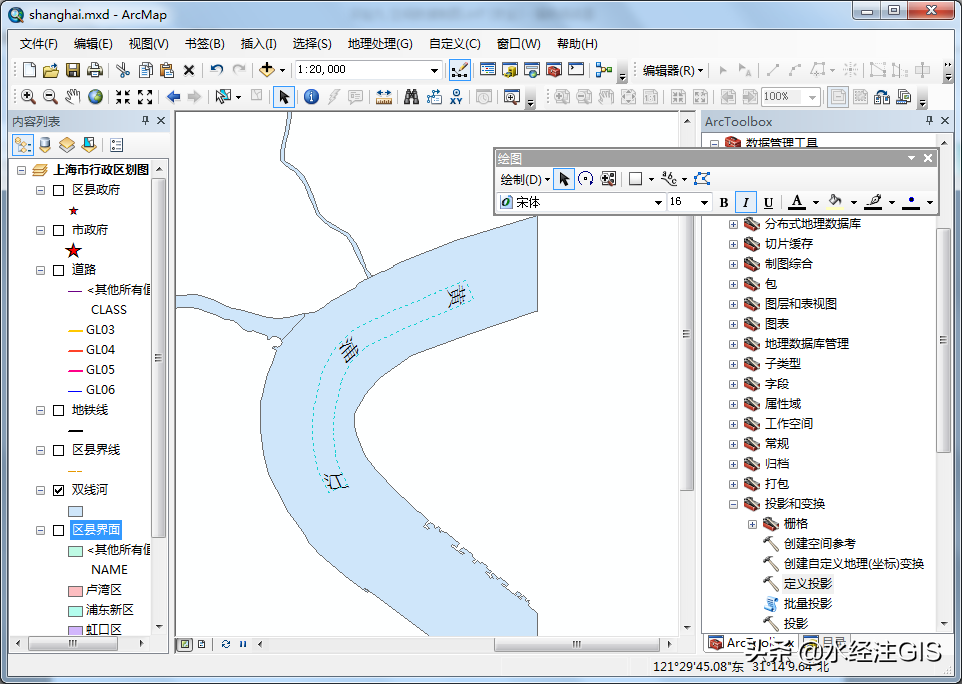Create a new map document
This screenshot has width=962, height=684.
29,70
